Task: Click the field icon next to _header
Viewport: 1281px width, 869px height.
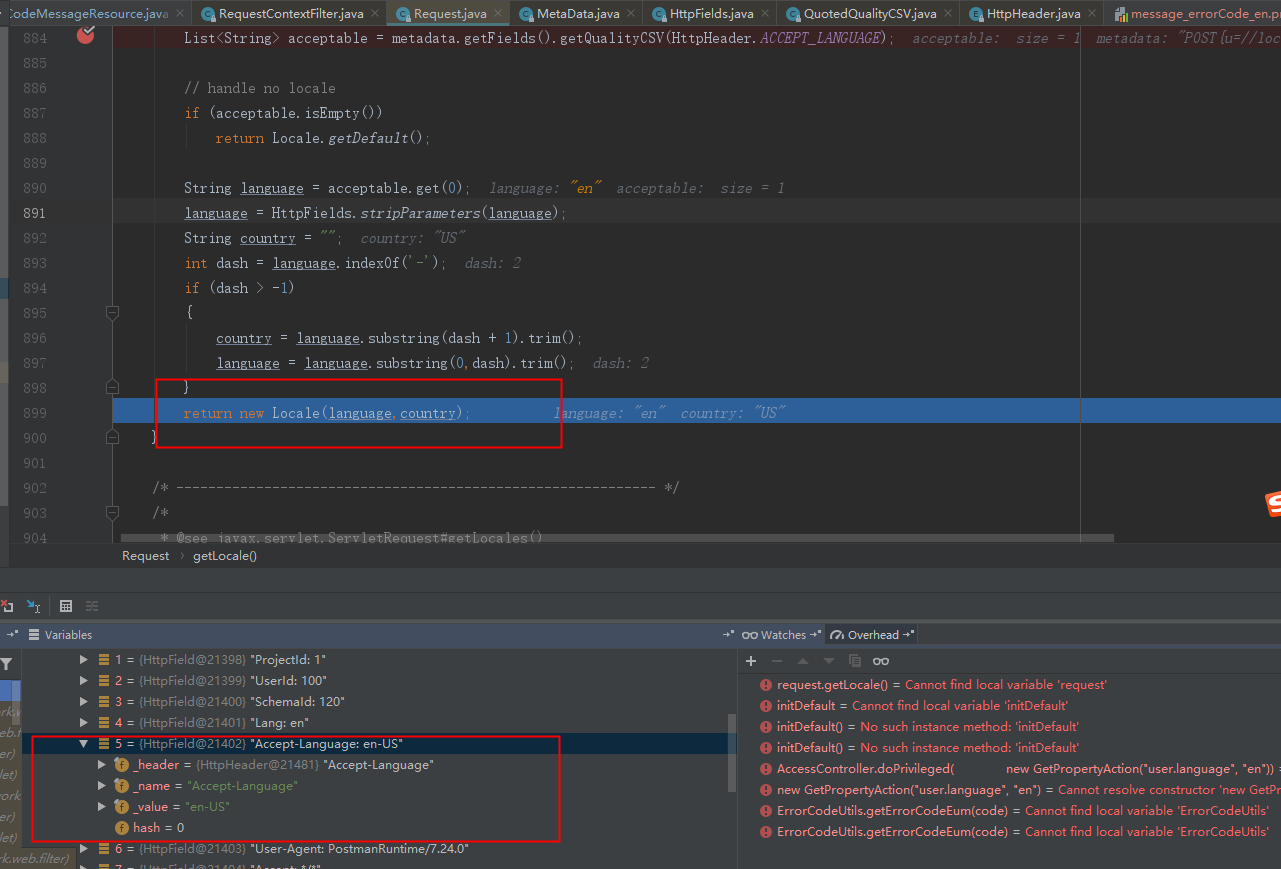Action: click(123, 765)
